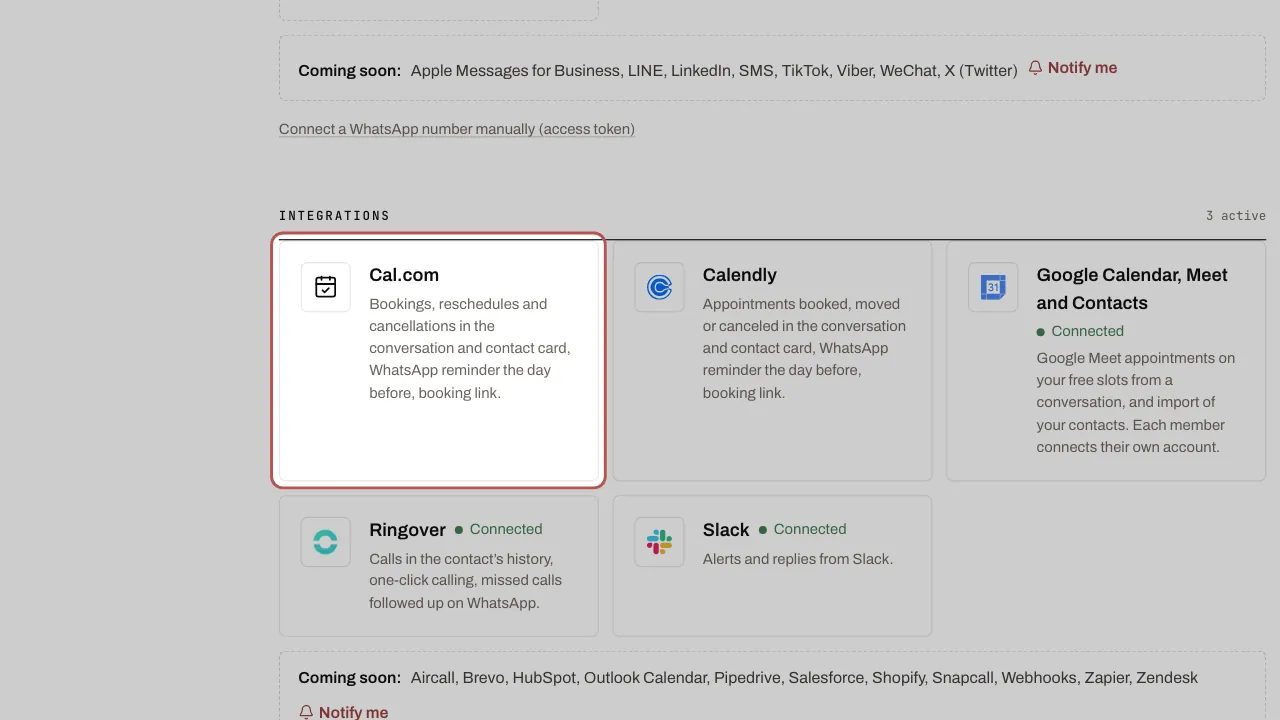The height and width of the screenshot is (720, 1280).
Task: Open Google Calendar, Meet and Contacts title
Action: pos(1132,289)
